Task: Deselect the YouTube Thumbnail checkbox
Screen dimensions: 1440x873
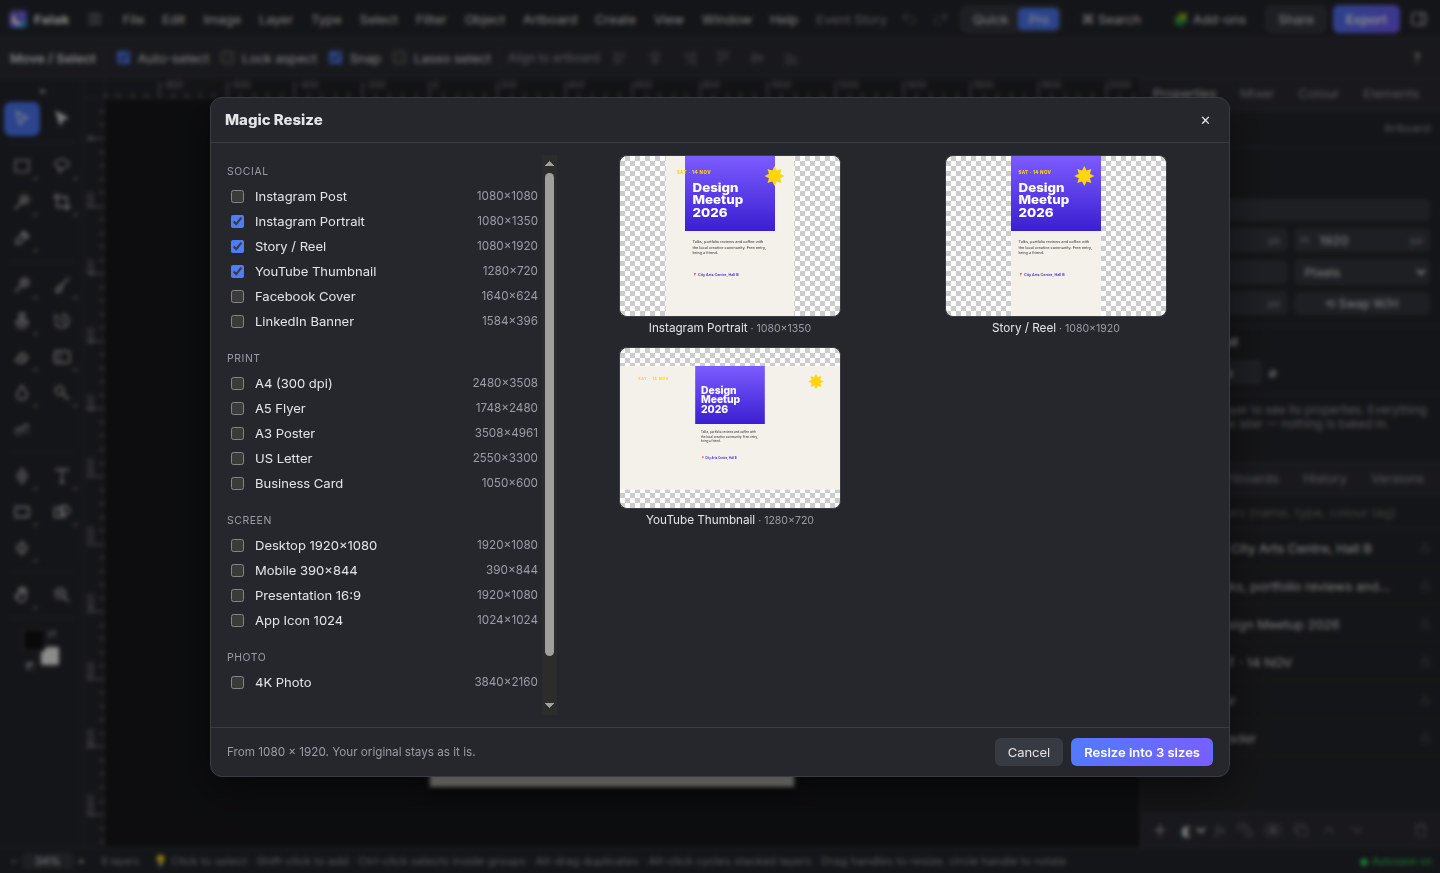Action: pyautogui.click(x=237, y=271)
